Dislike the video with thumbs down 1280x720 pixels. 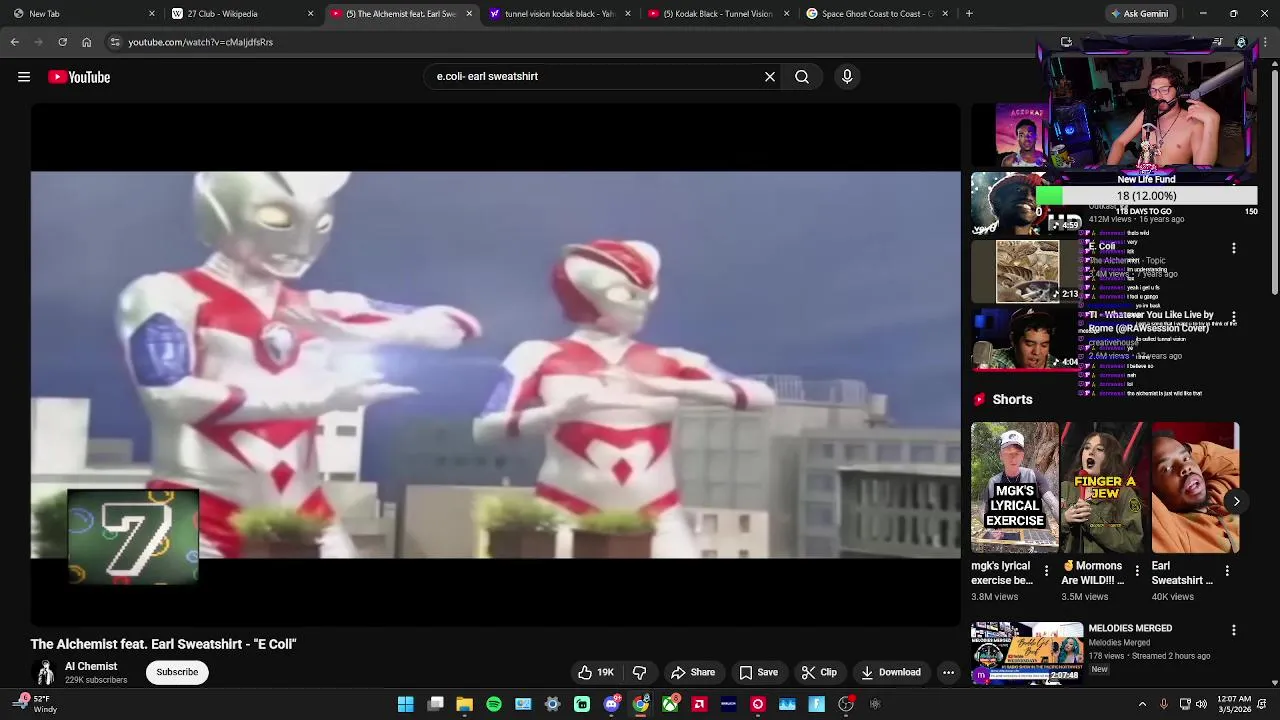[x=640, y=672]
